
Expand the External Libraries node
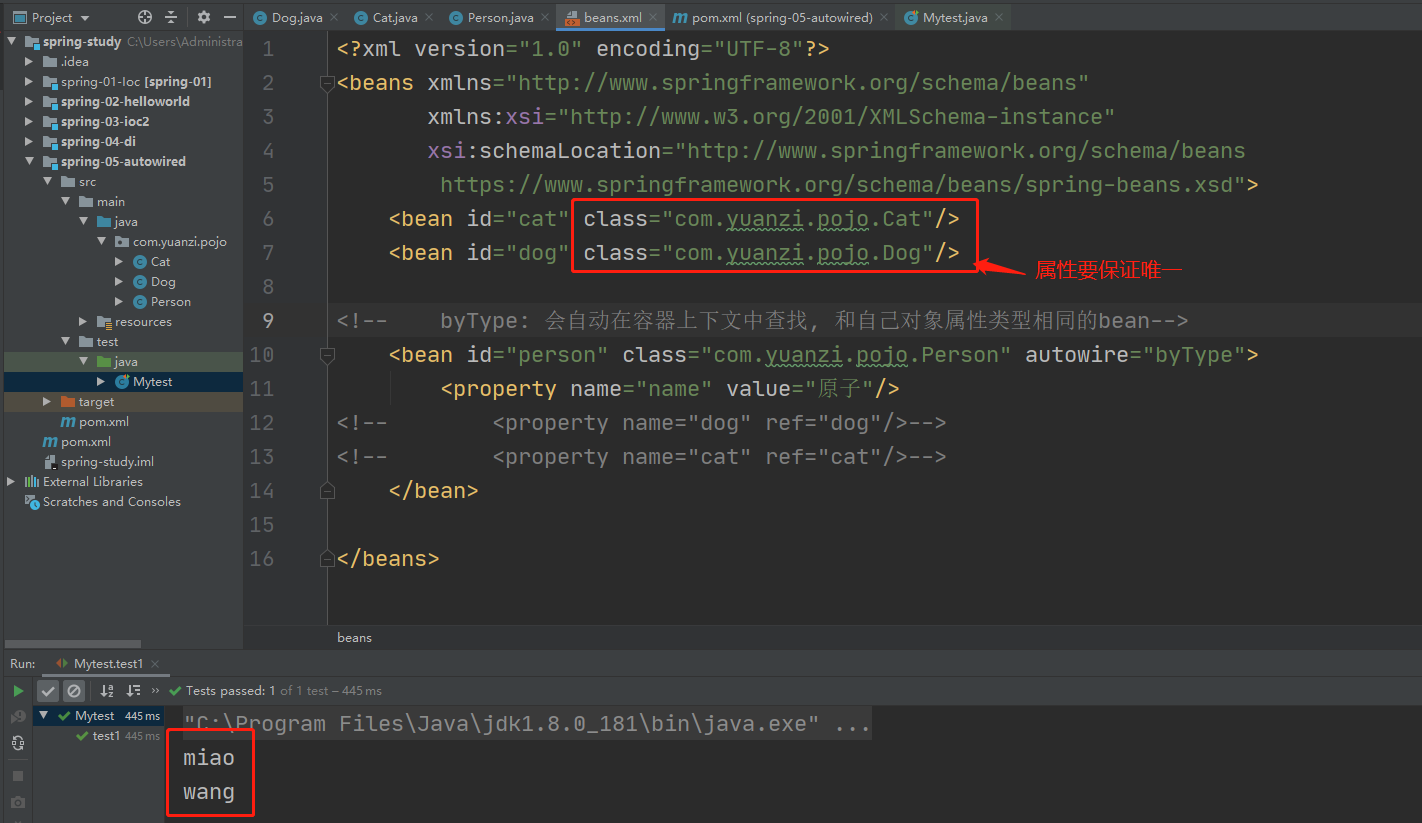[x=12, y=482]
